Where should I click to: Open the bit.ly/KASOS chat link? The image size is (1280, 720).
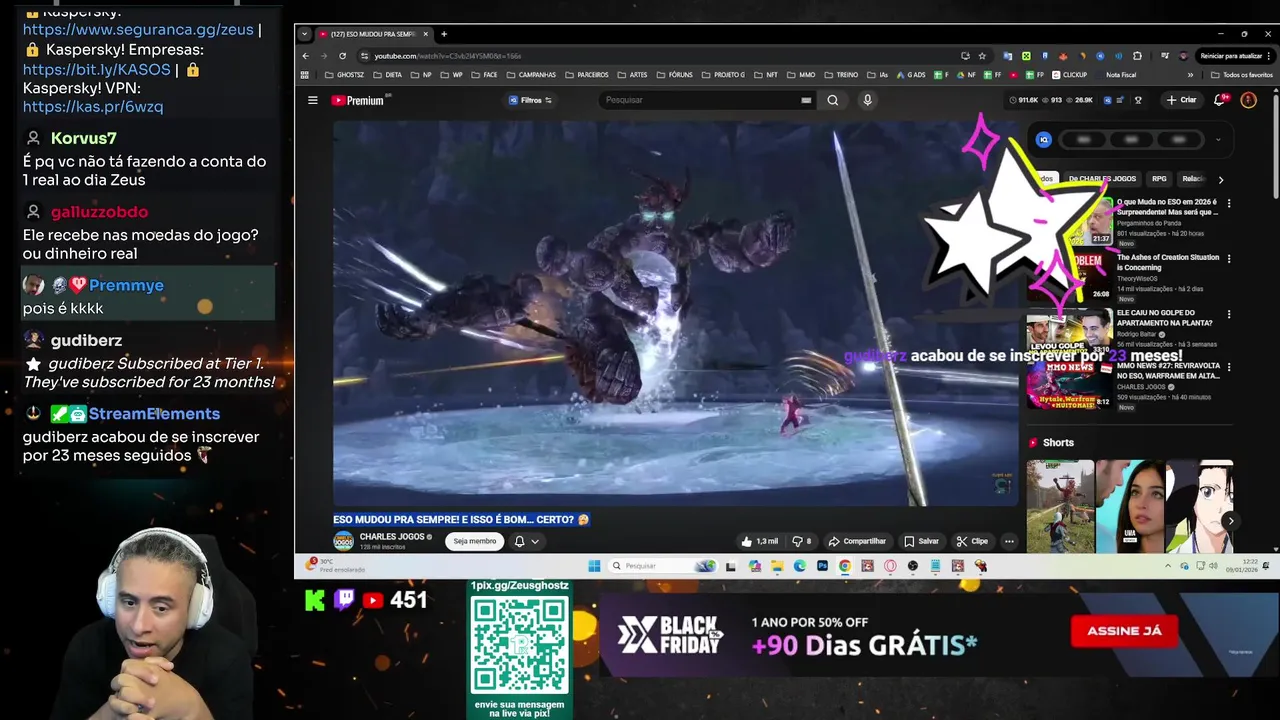coord(97,69)
